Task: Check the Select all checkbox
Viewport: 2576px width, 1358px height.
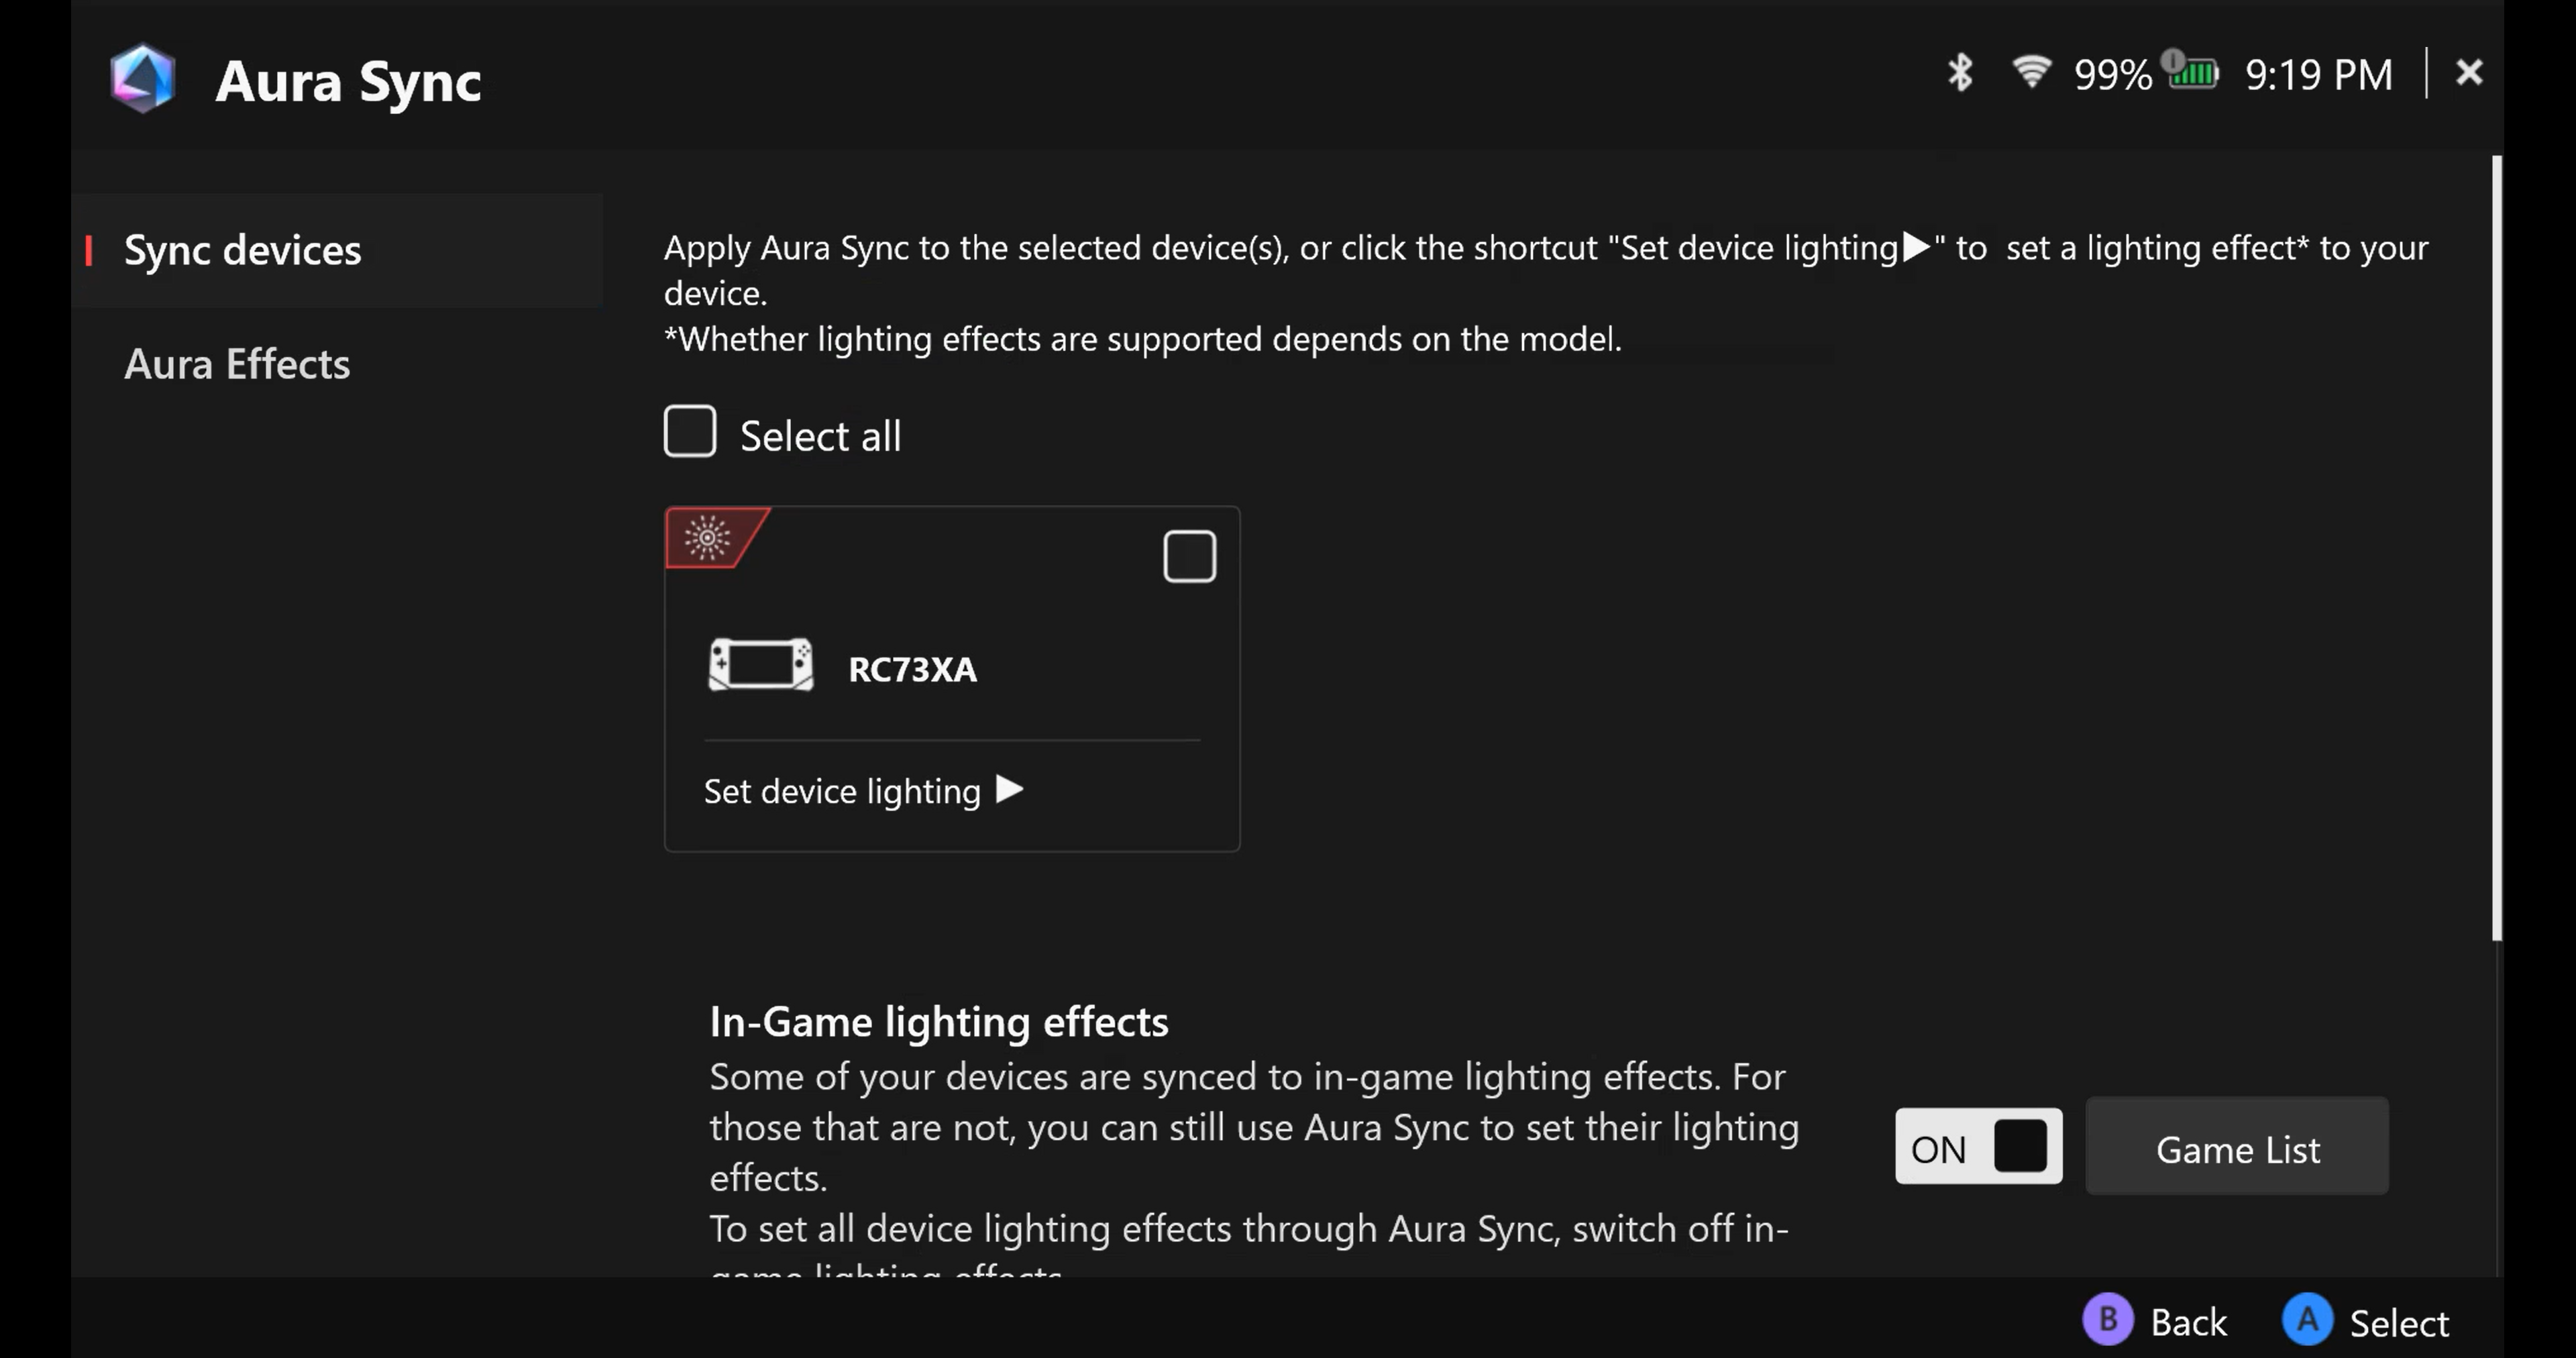Action: (x=690, y=432)
